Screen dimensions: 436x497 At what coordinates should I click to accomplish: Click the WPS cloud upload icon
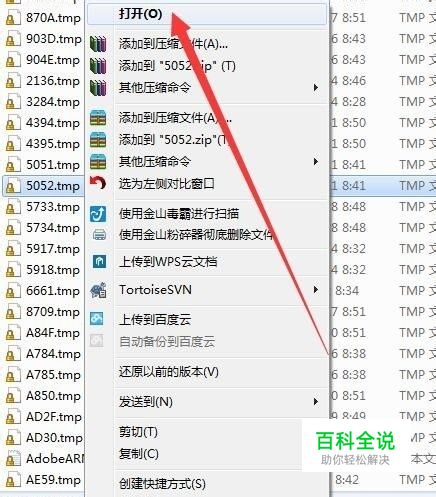coord(99,262)
